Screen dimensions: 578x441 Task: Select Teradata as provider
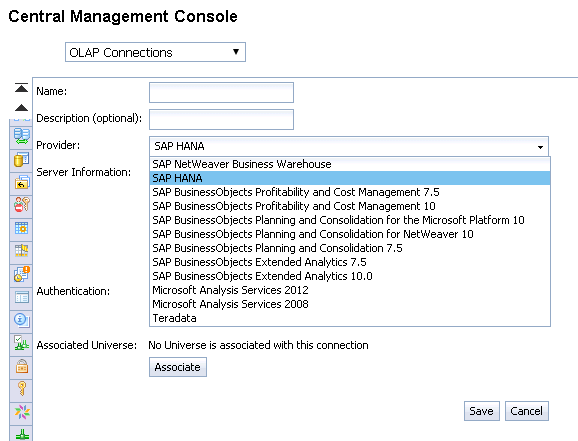pyautogui.click(x=350, y=318)
